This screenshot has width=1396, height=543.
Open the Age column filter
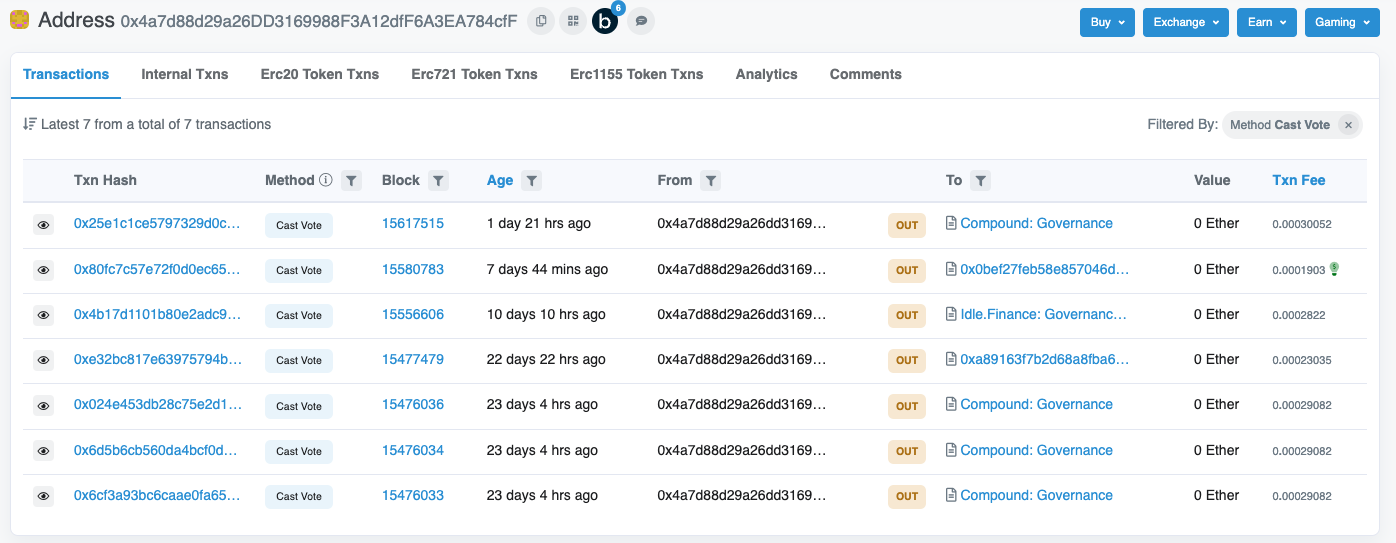pos(532,181)
